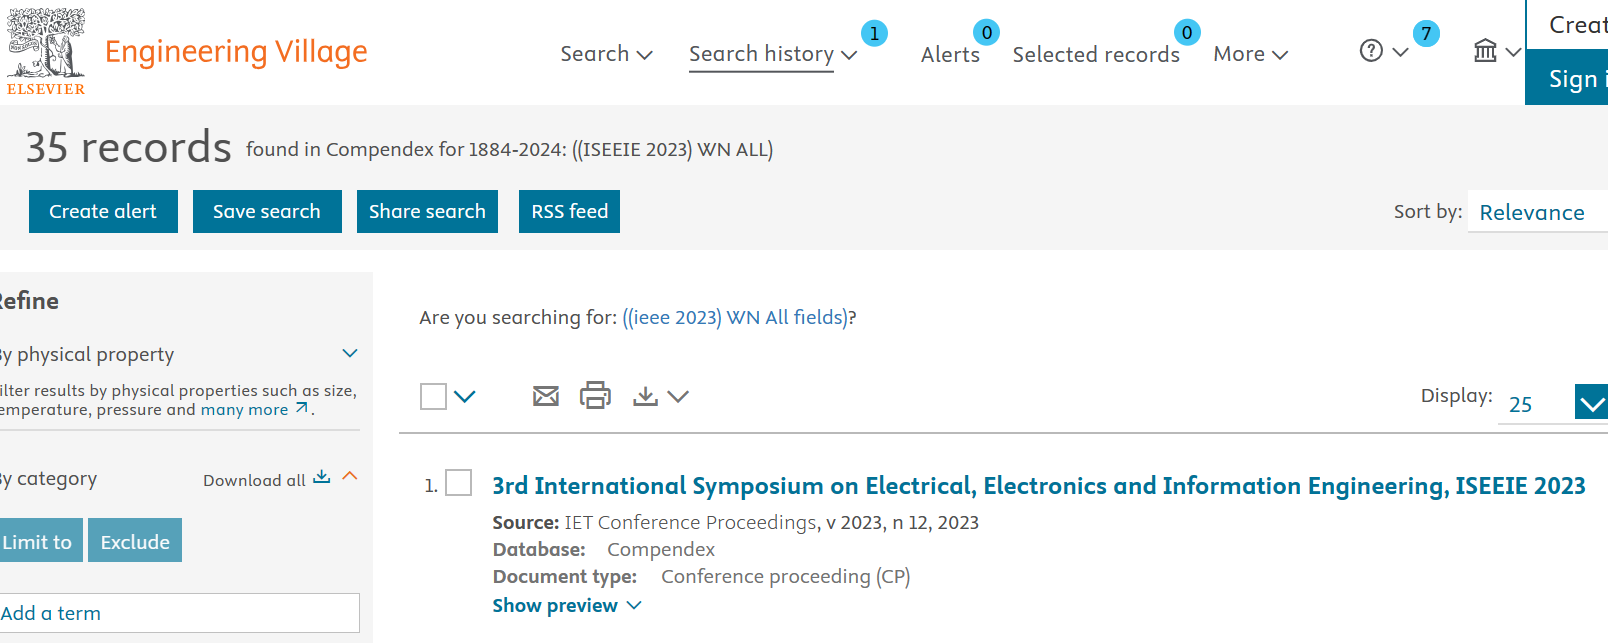1608x643 pixels.
Task: Open the Display count dropdown
Action: coord(1590,402)
